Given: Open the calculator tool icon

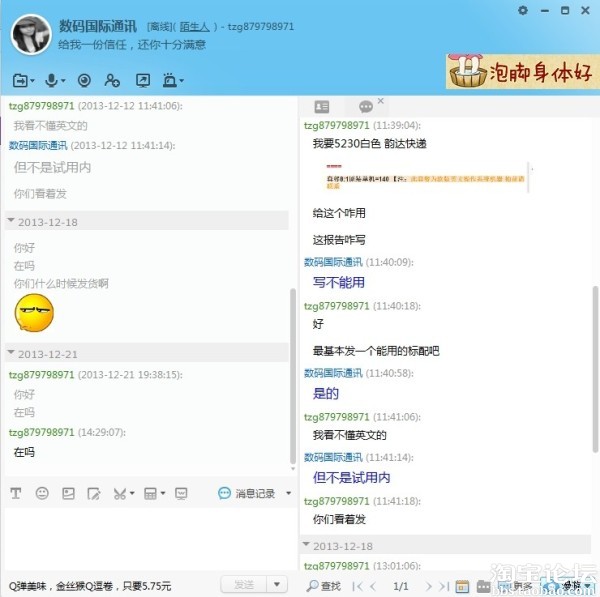Looking at the screenshot, I should 150,494.
